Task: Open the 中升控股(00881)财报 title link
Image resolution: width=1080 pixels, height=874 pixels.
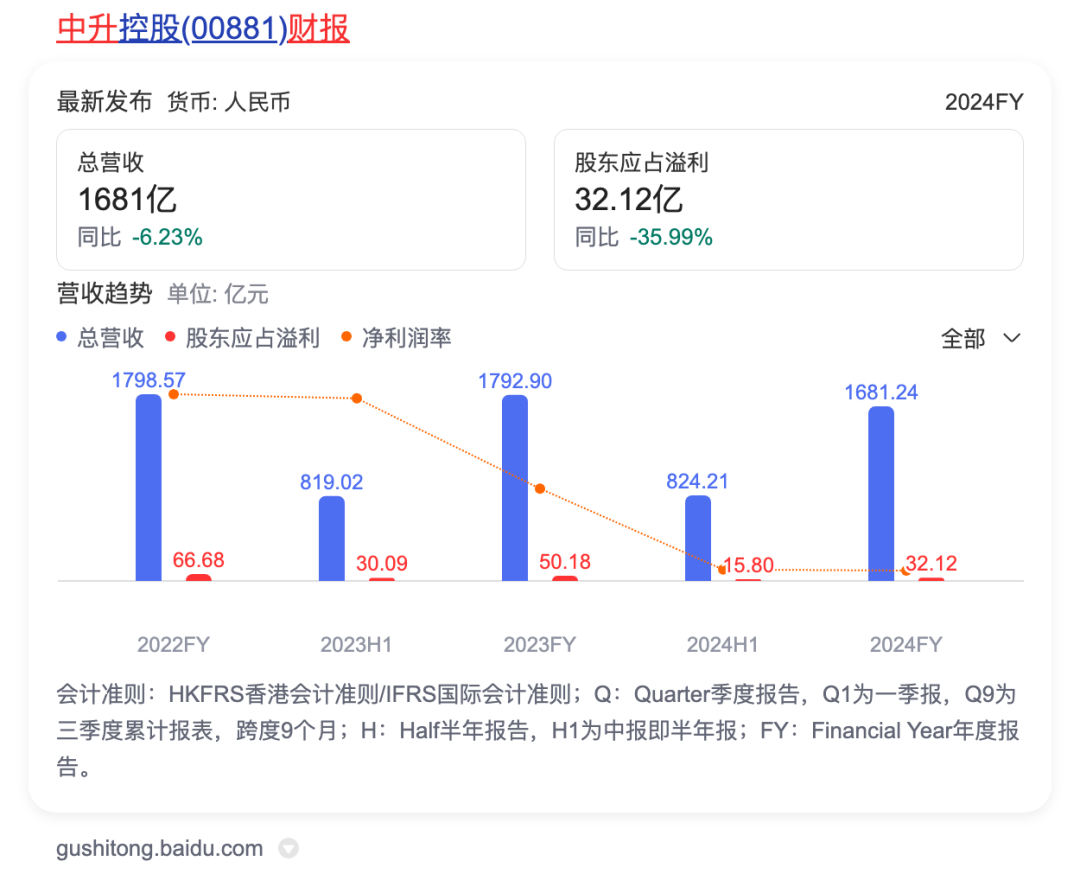Action: (x=203, y=29)
